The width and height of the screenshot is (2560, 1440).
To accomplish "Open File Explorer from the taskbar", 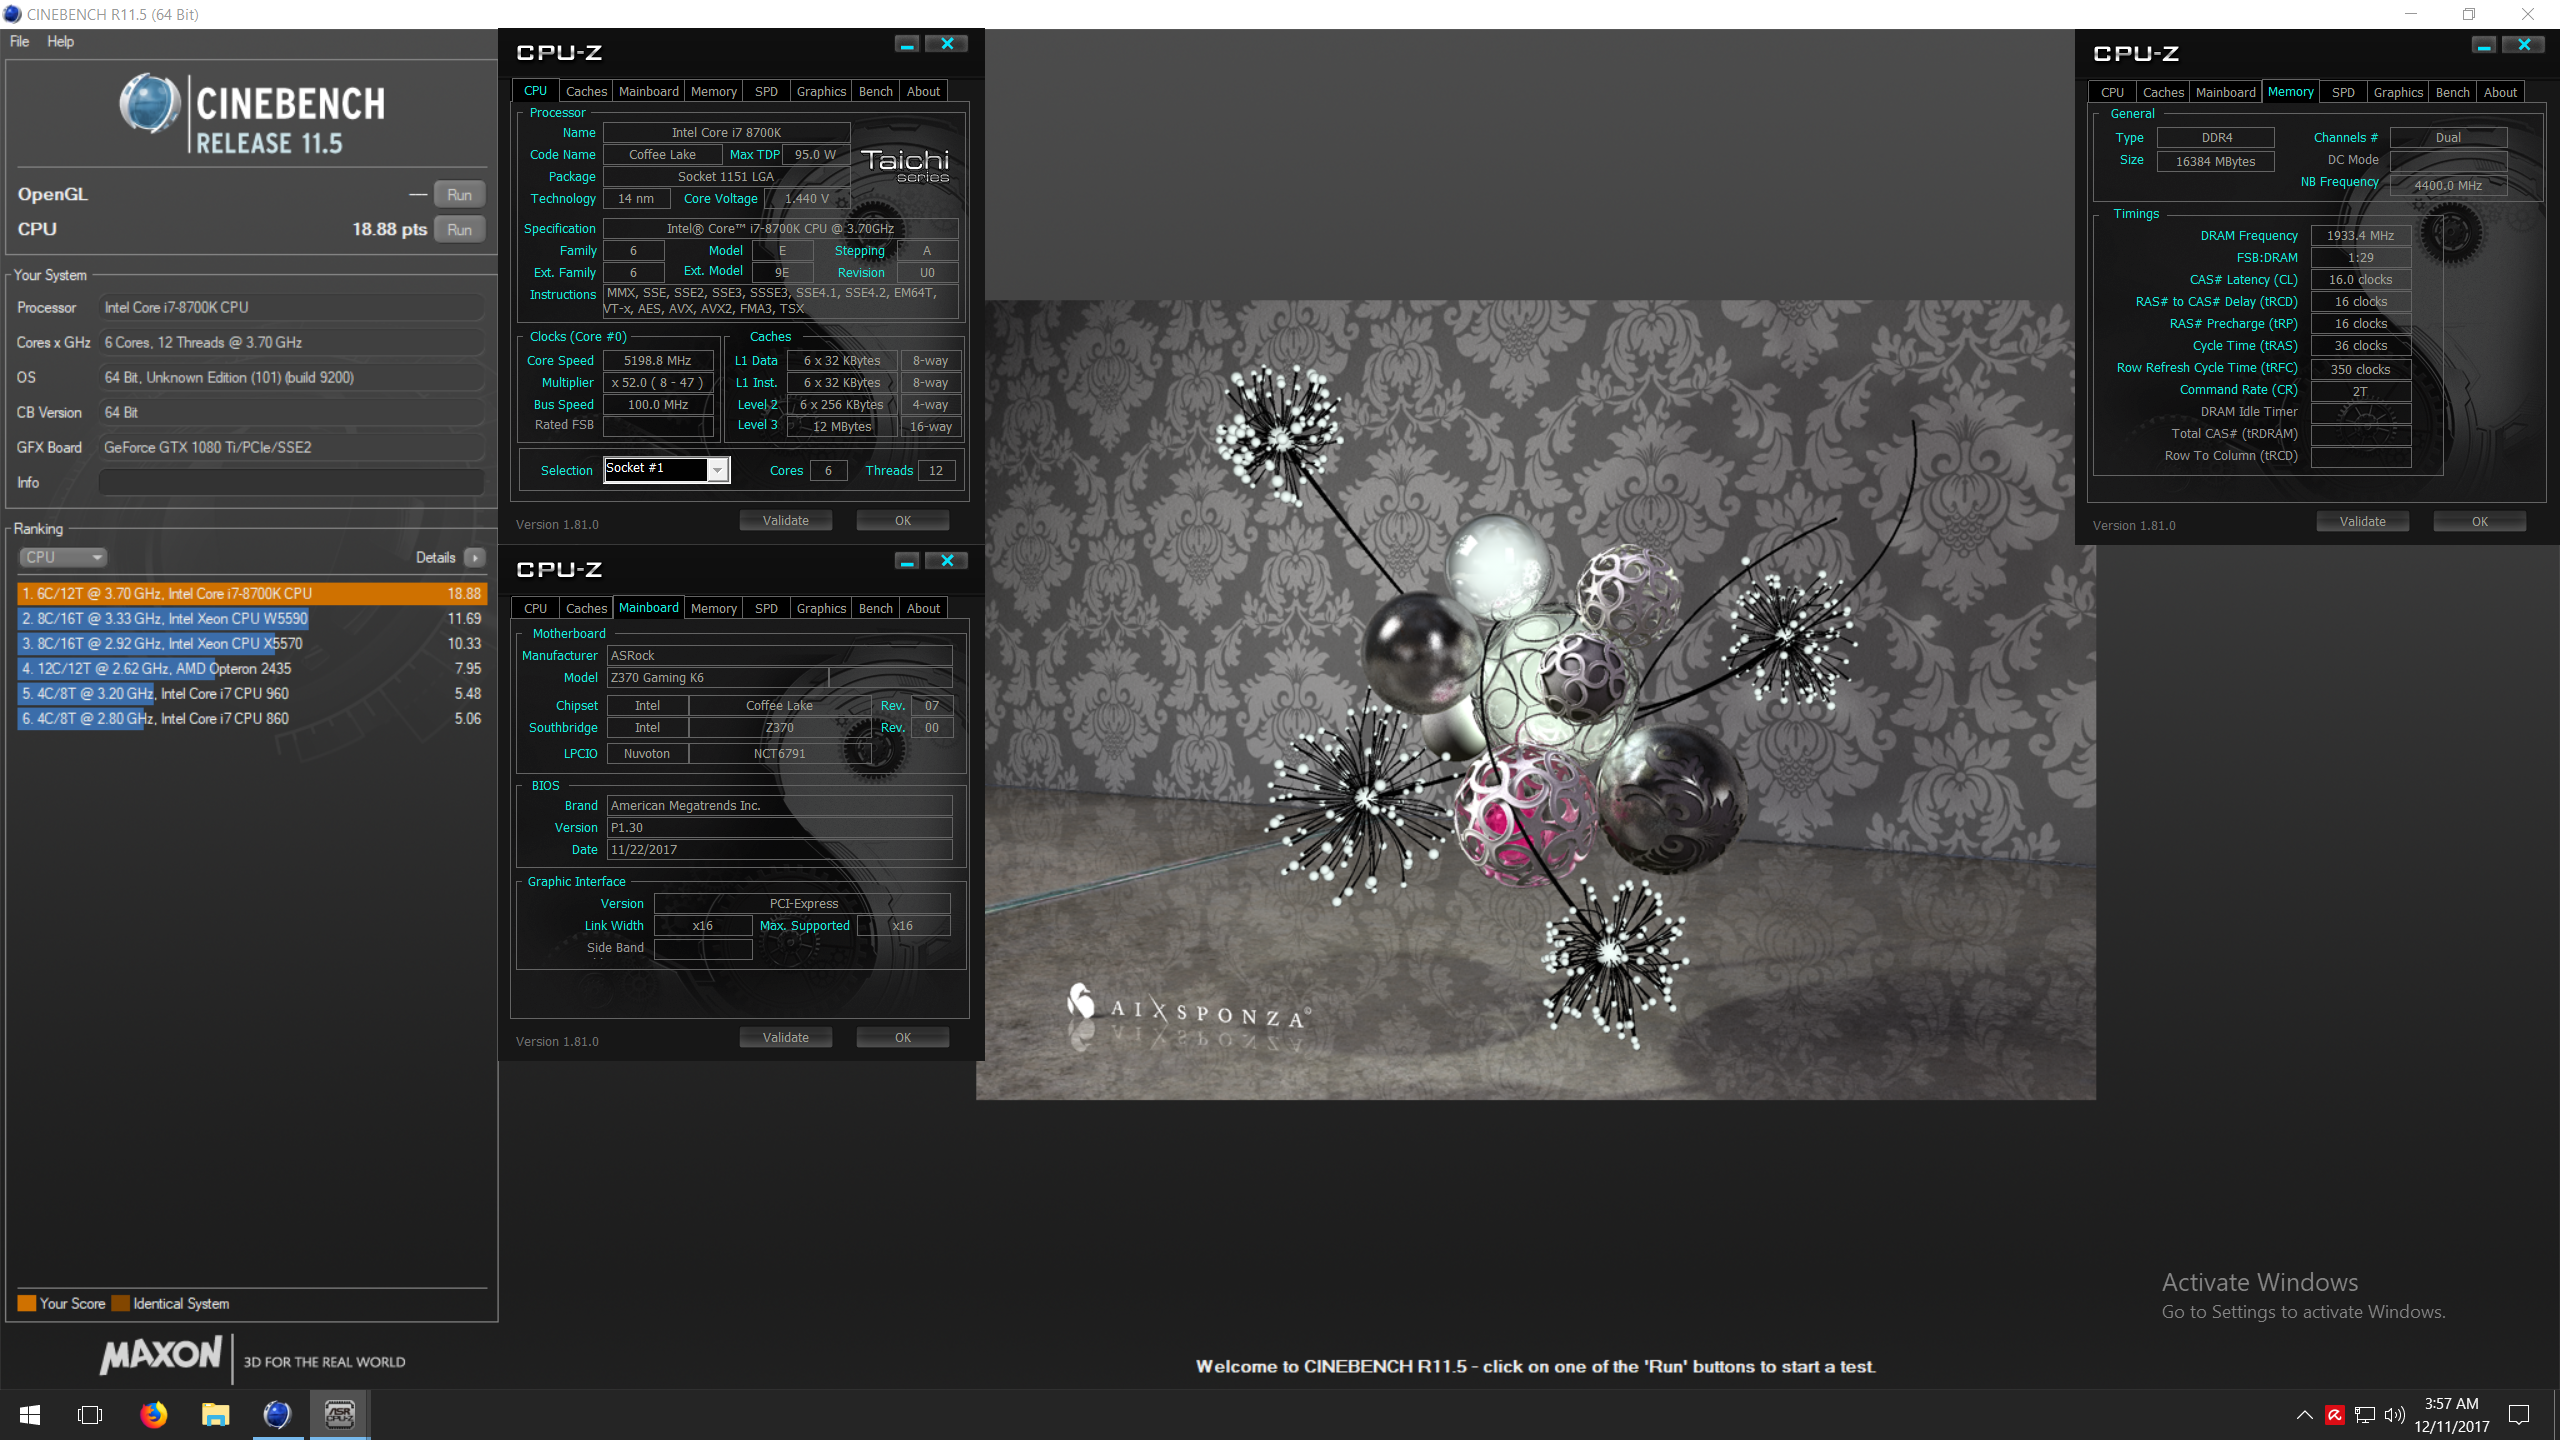I will pyautogui.click(x=215, y=1415).
